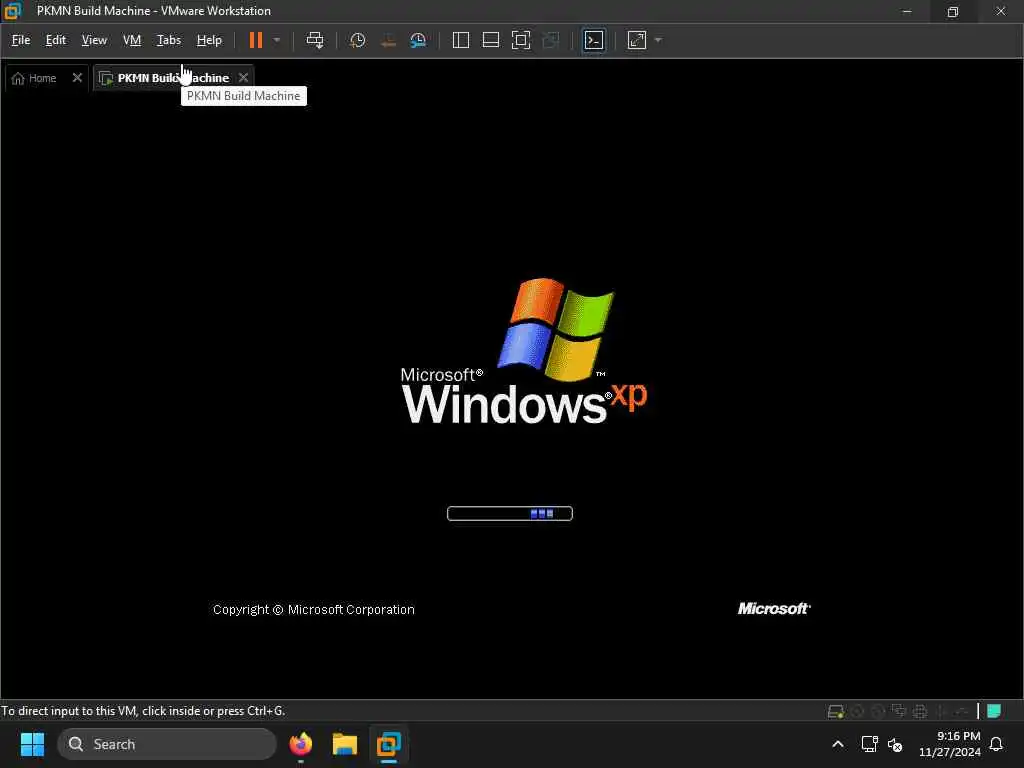1024x768 pixels.
Task: Click the VMware Workstation title bar icon
Action: pos(13,11)
